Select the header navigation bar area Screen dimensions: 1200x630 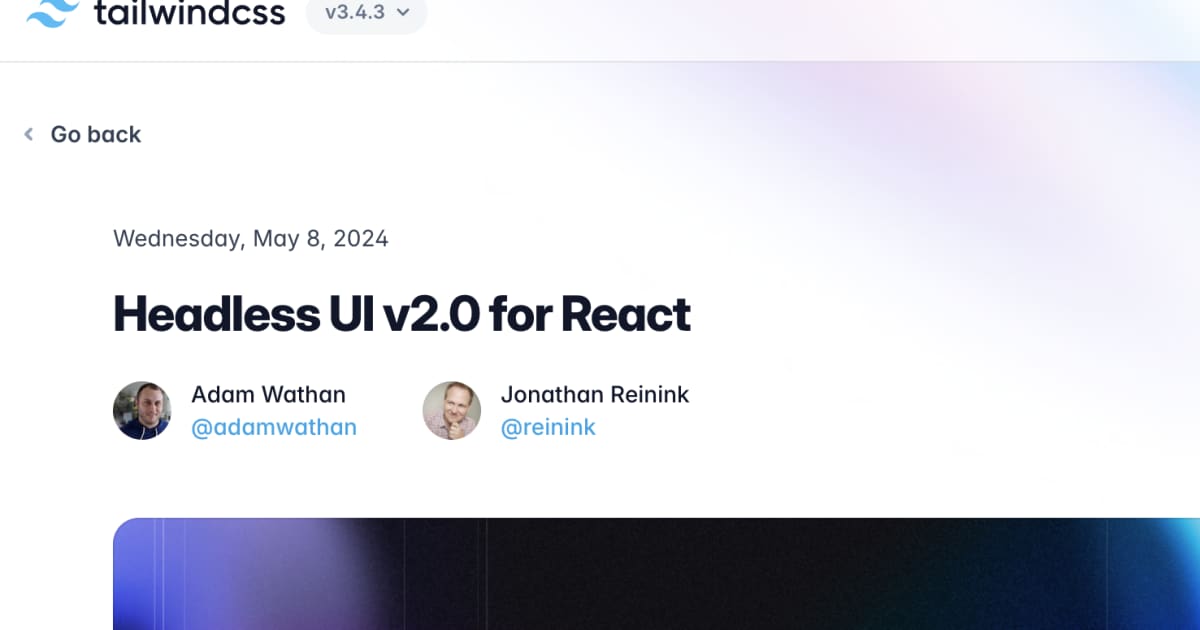[x=700, y=20]
